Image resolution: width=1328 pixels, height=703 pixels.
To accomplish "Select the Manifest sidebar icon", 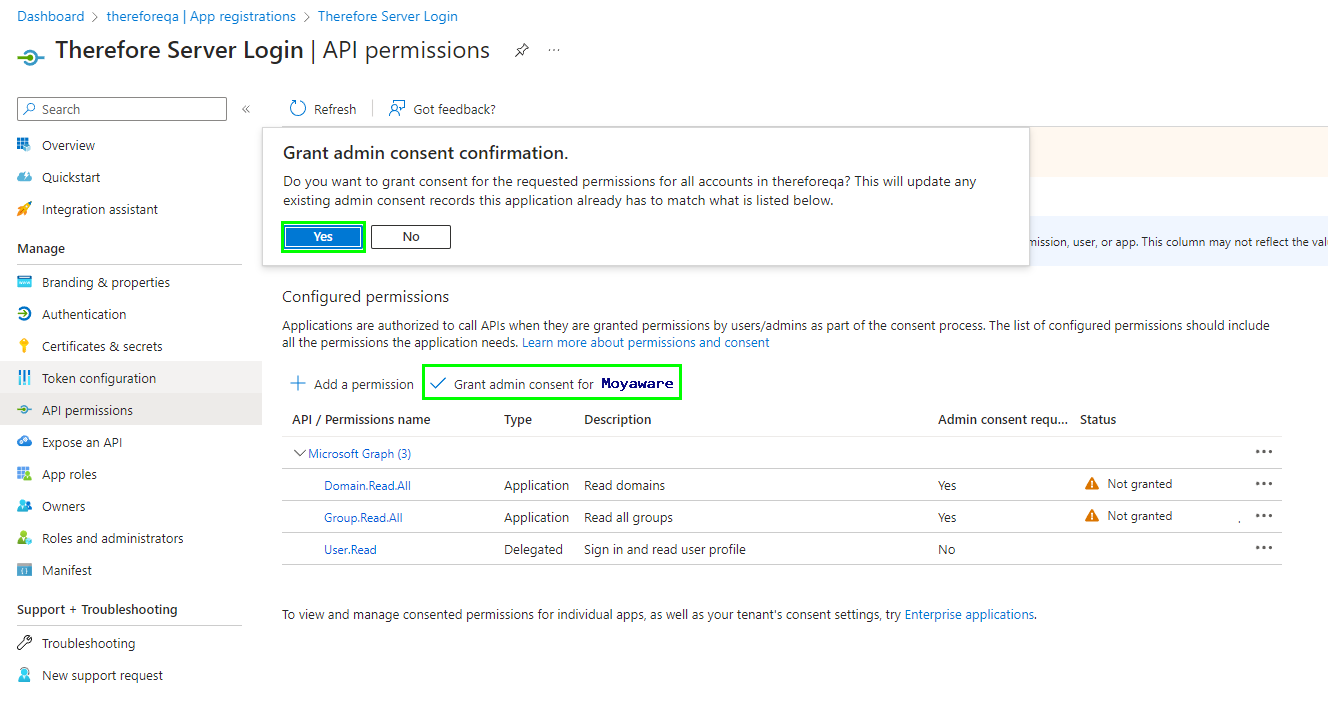I will 25,569.
